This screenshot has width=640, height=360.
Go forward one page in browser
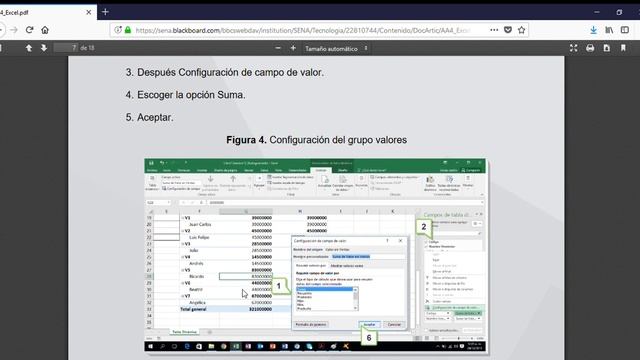[x=14, y=30]
